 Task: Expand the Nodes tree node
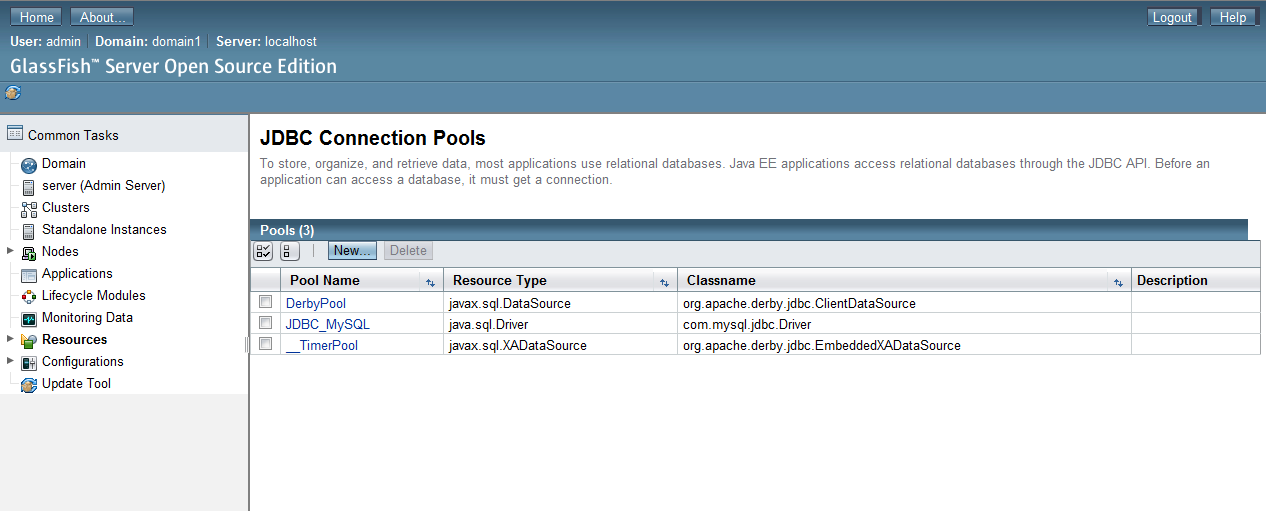click(x=10, y=251)
